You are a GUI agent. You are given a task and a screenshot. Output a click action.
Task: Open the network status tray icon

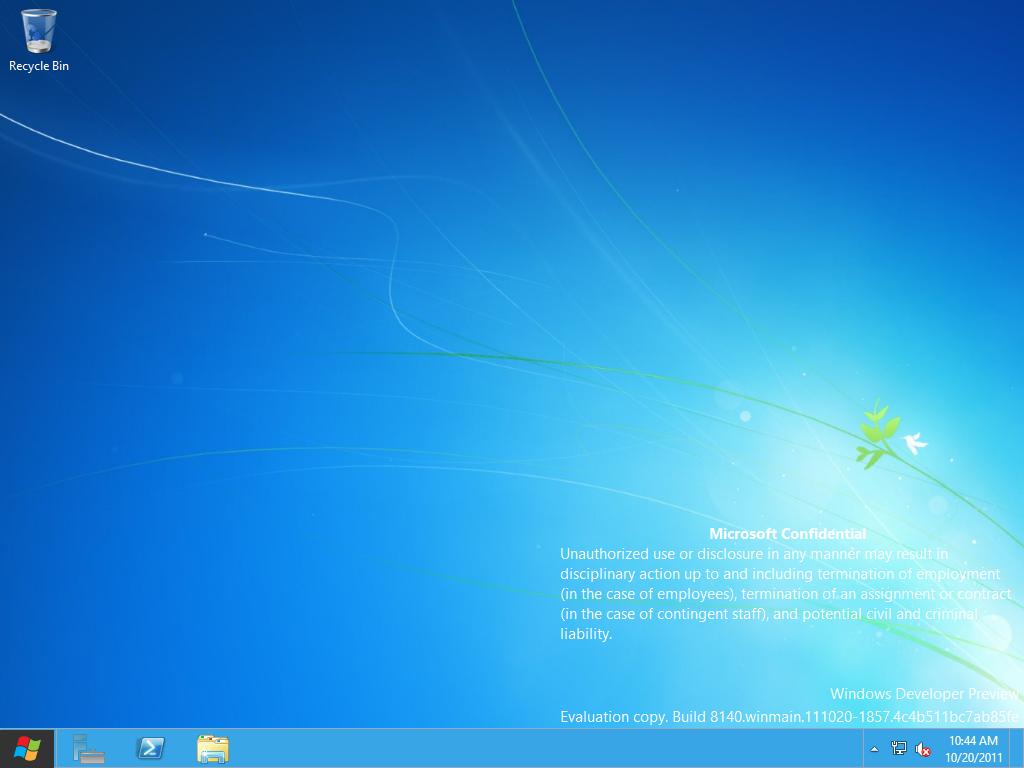pos(899,749)
